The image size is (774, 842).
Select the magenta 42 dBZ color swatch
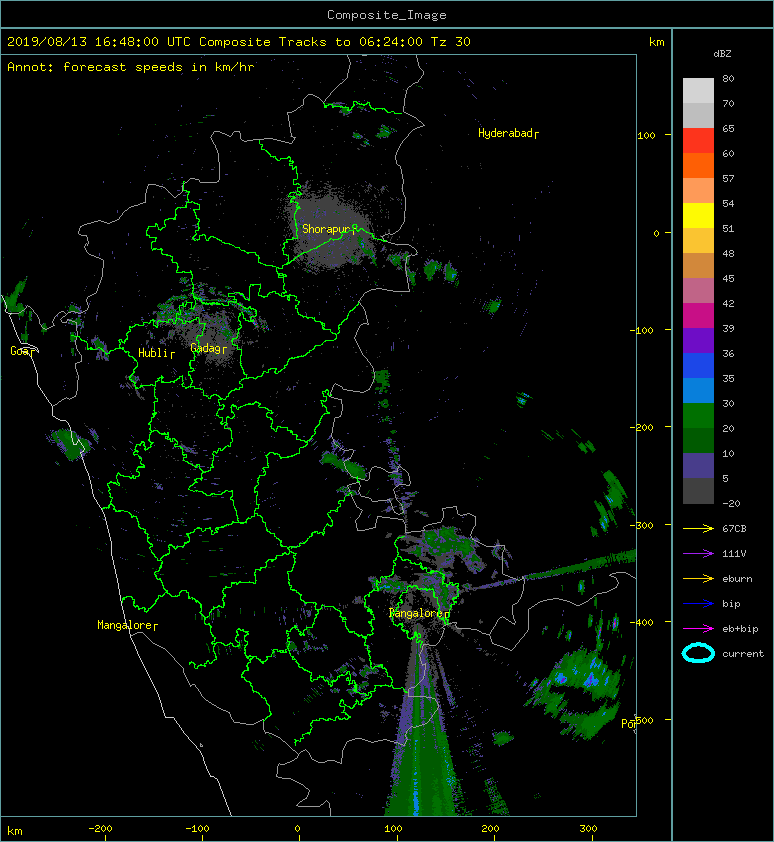[x=698, y=315]
